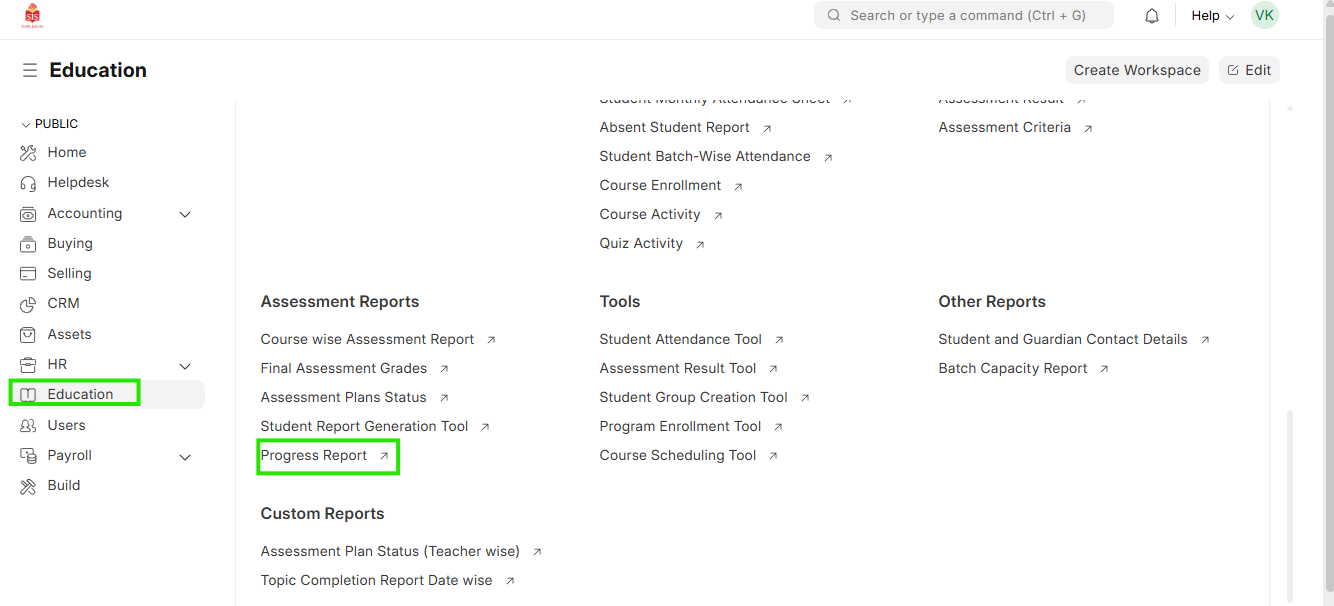The width and height of the screenshot is (1334, 606).
Task: Click the Helpdesk headset icon in sidebar
Action: point(28,183)
